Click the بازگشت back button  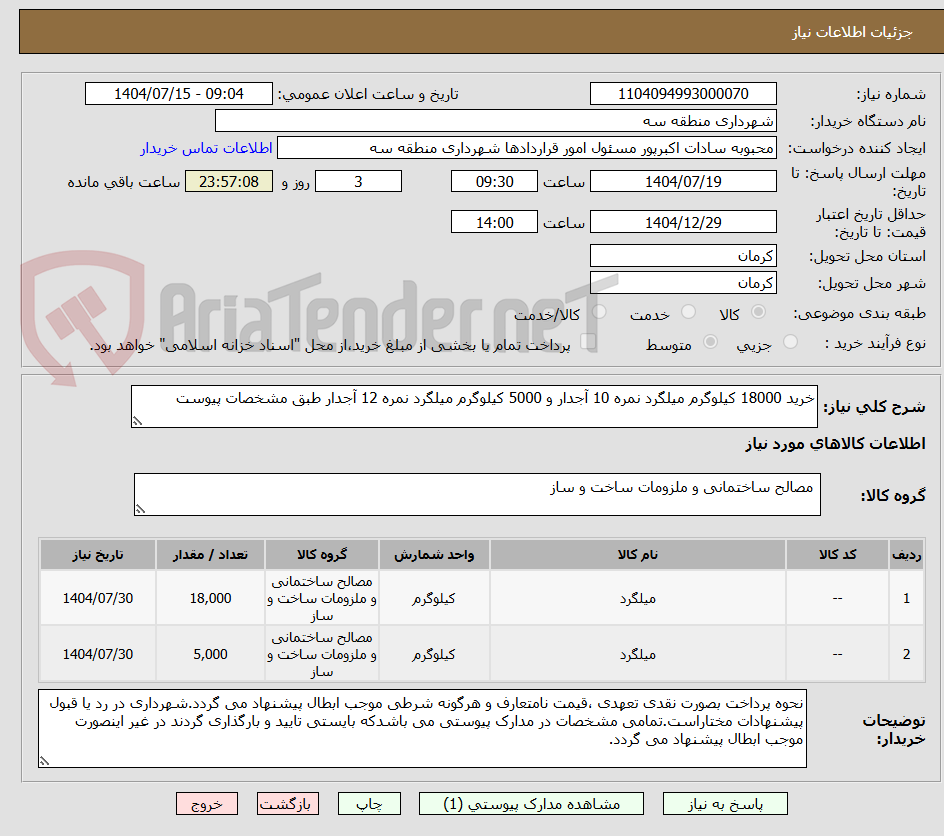(287, 804)
